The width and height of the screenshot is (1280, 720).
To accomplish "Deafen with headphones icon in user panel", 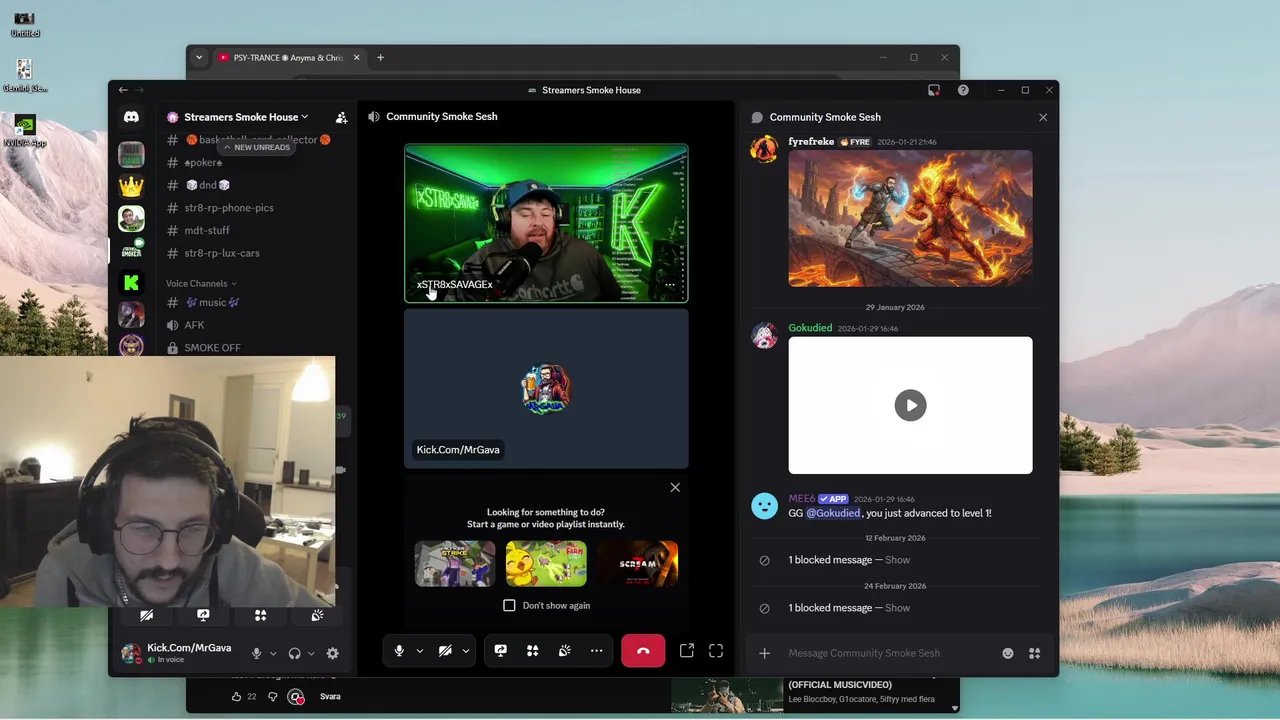I will 294,653.
